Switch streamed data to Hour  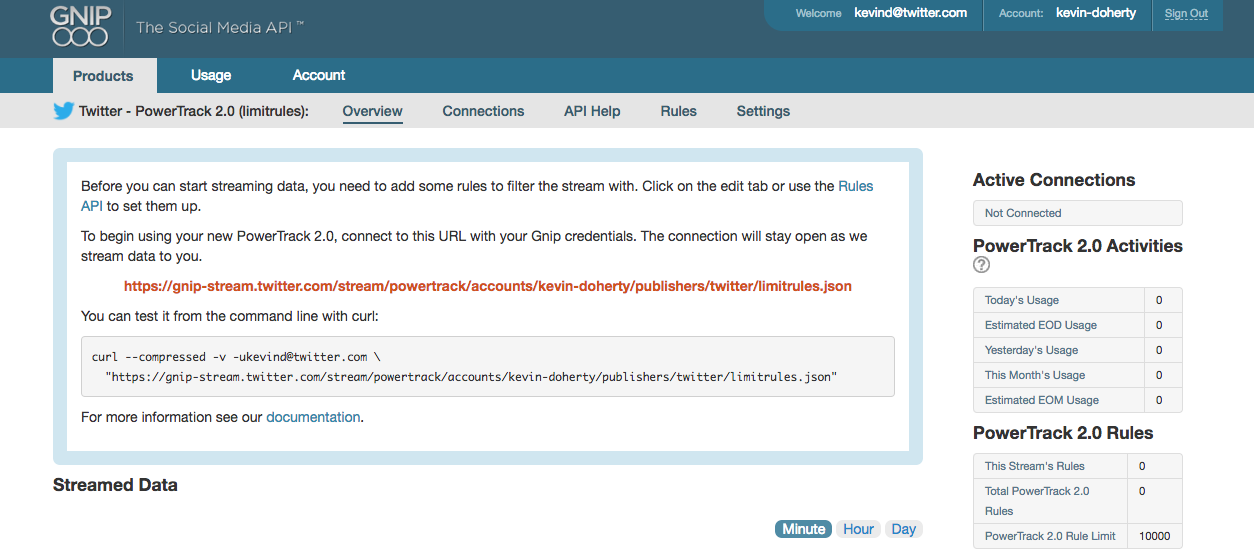[858, 529]
